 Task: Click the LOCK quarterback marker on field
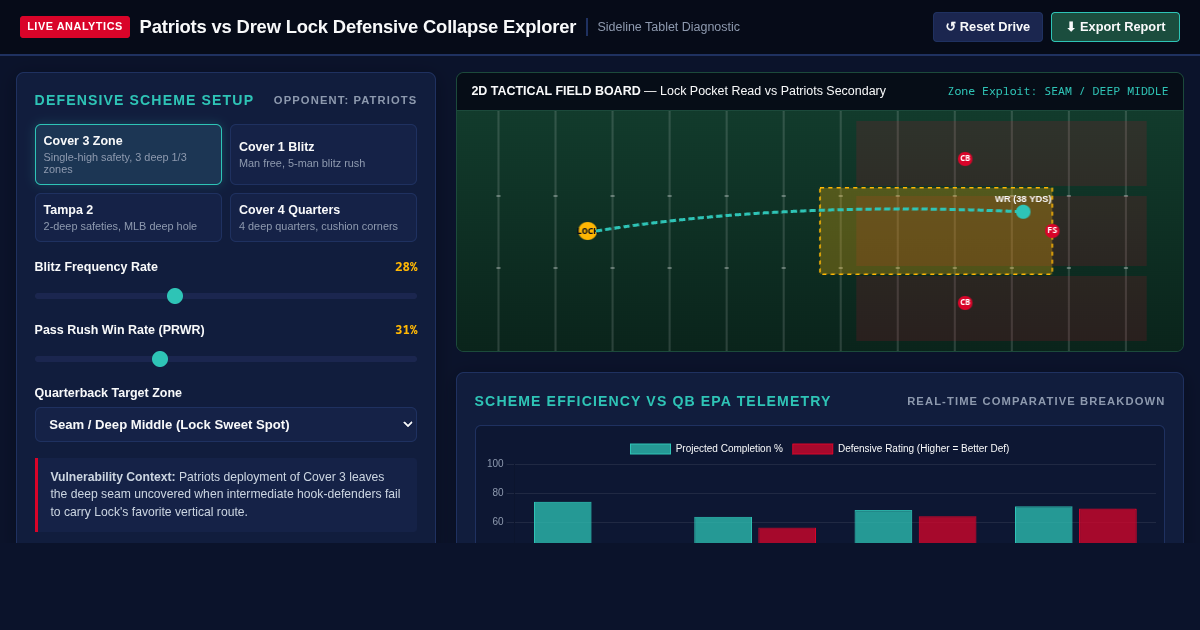click(x=587, y=231)
